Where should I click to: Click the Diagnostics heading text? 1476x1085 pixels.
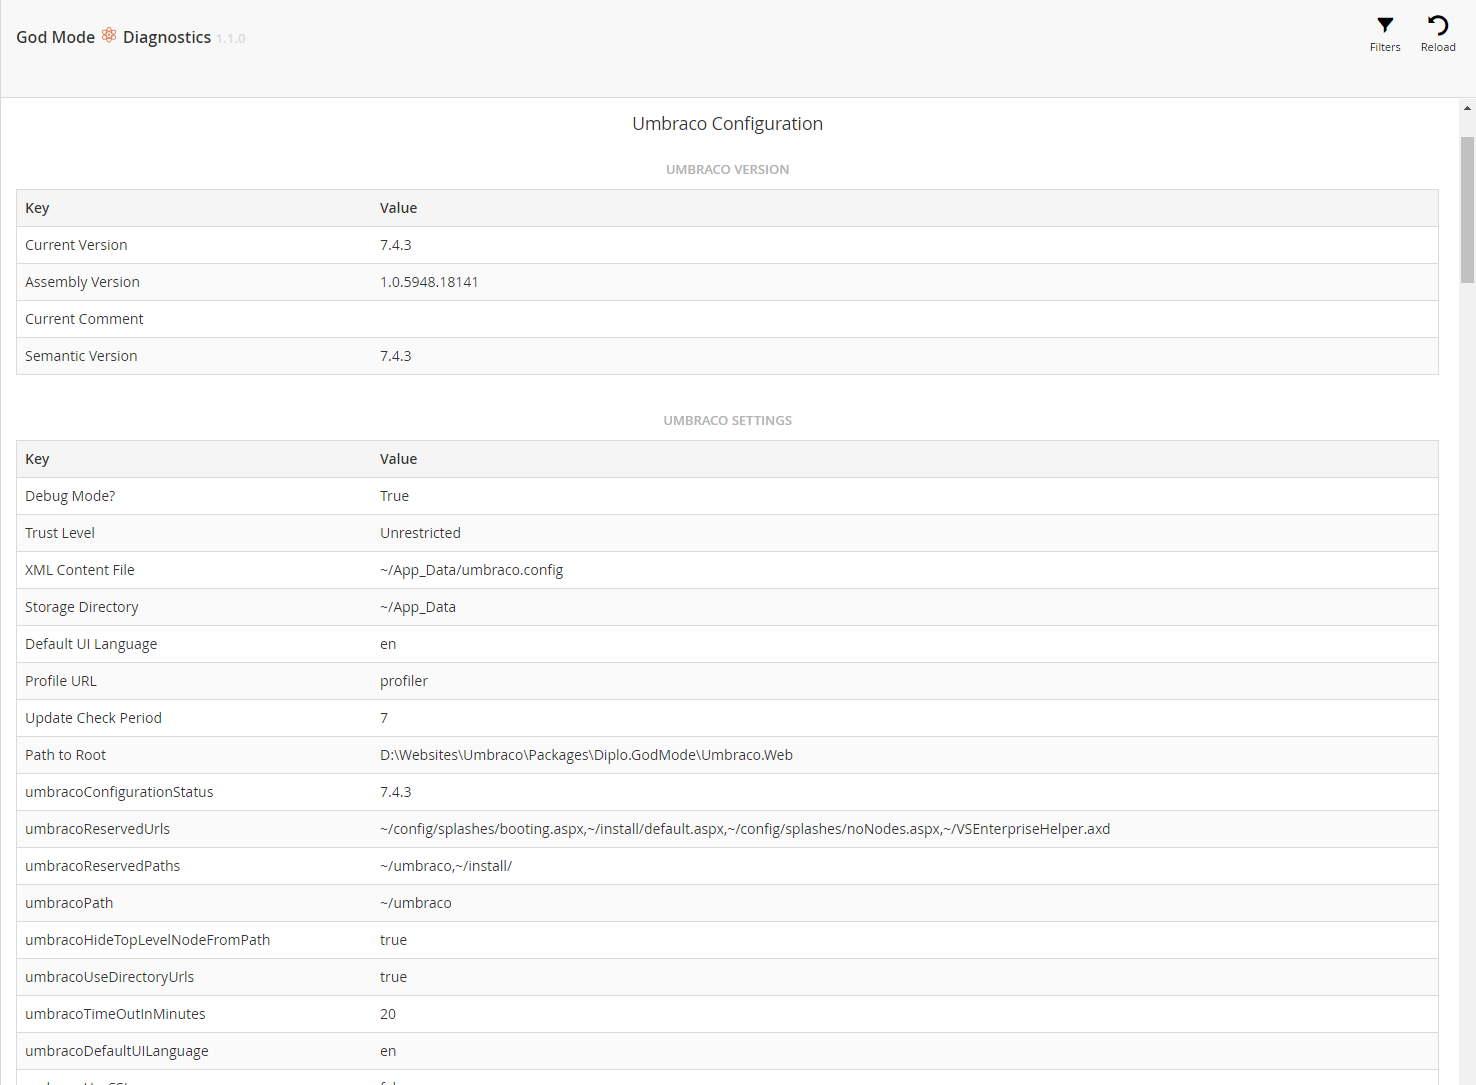click(167, 37)
